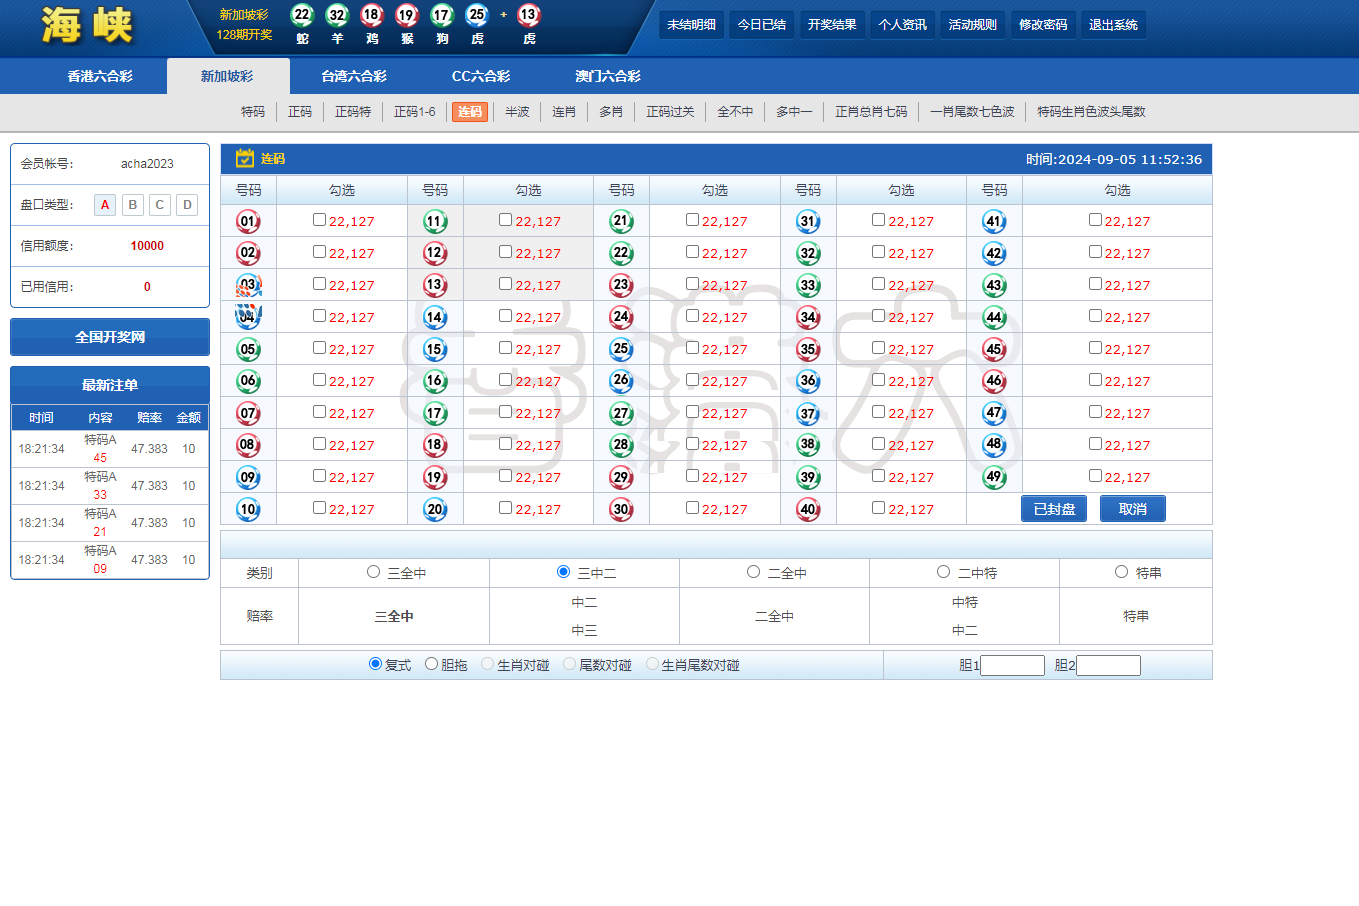Viewport: 1359px width, 906px height.
Task: Click the number 12 ball icon
Action: tap(434, 253)
